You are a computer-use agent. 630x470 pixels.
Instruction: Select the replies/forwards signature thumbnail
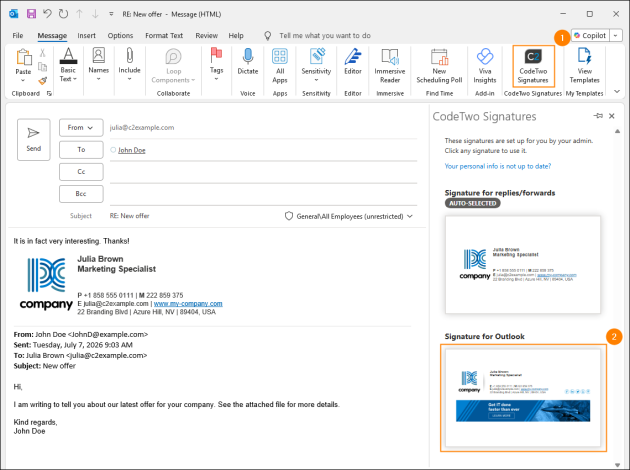[x=523, y=265]
